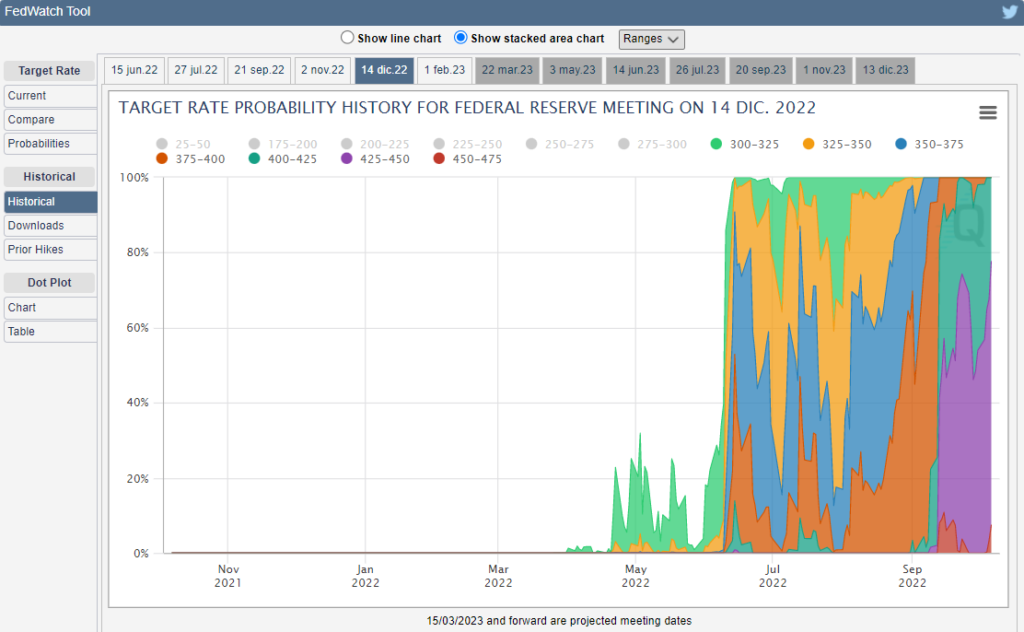The image size is (1024, 632).
Task: Hide the 400-425 legend series
Action: [283, 159]
